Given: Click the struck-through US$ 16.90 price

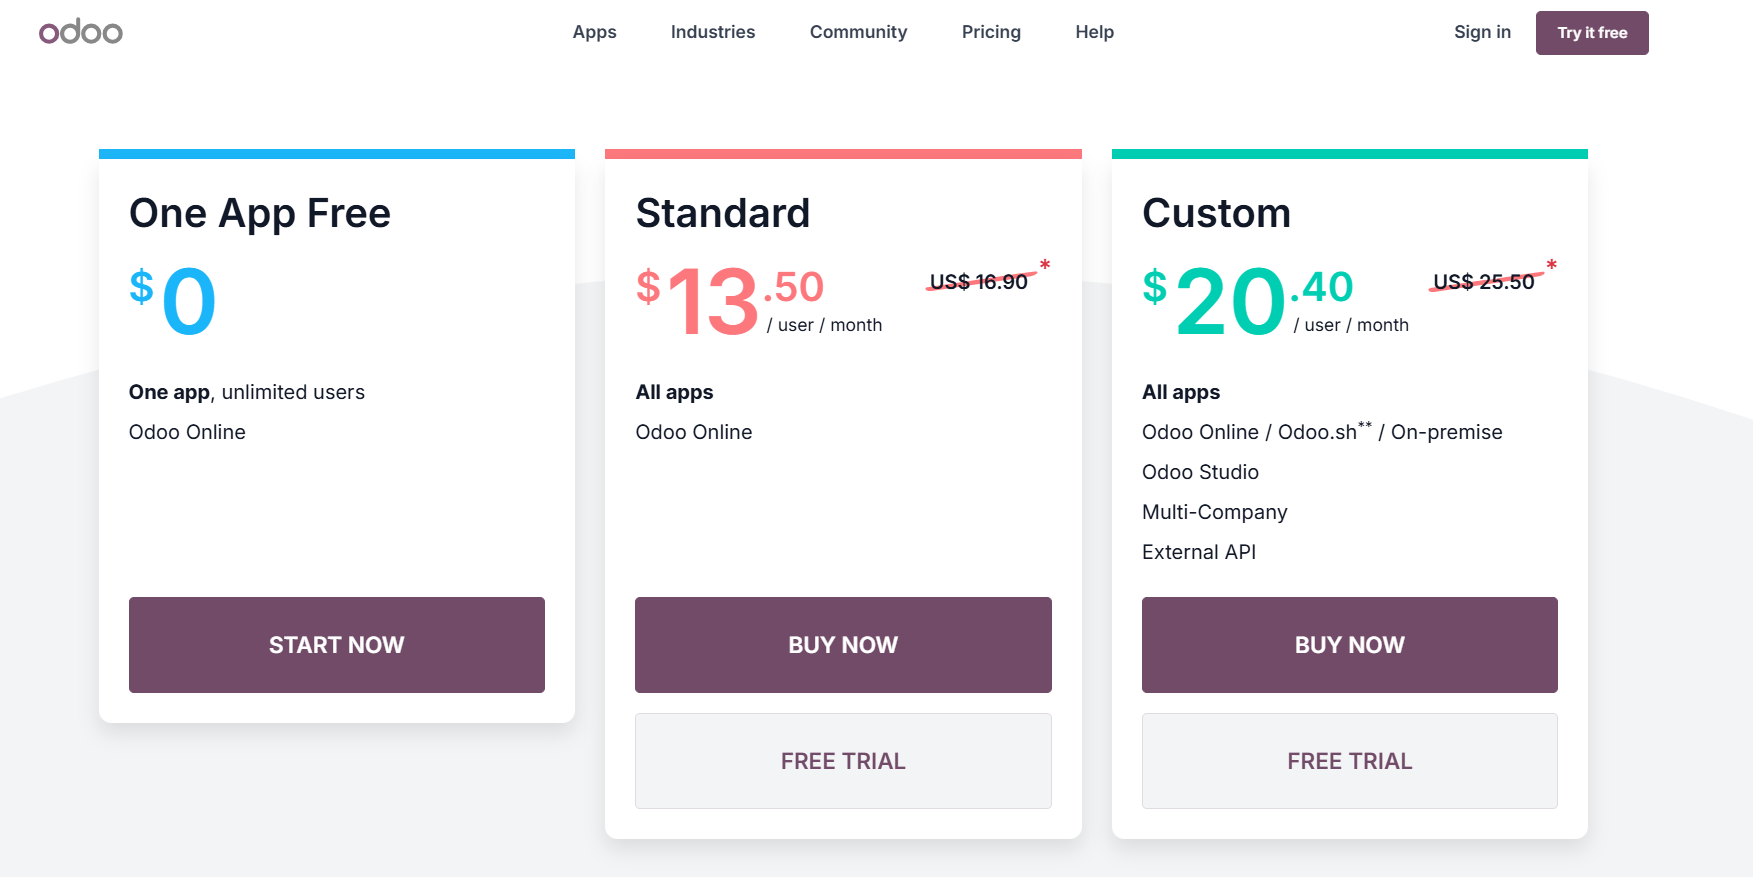Looking at the screenshot, I should click(979, 282).
